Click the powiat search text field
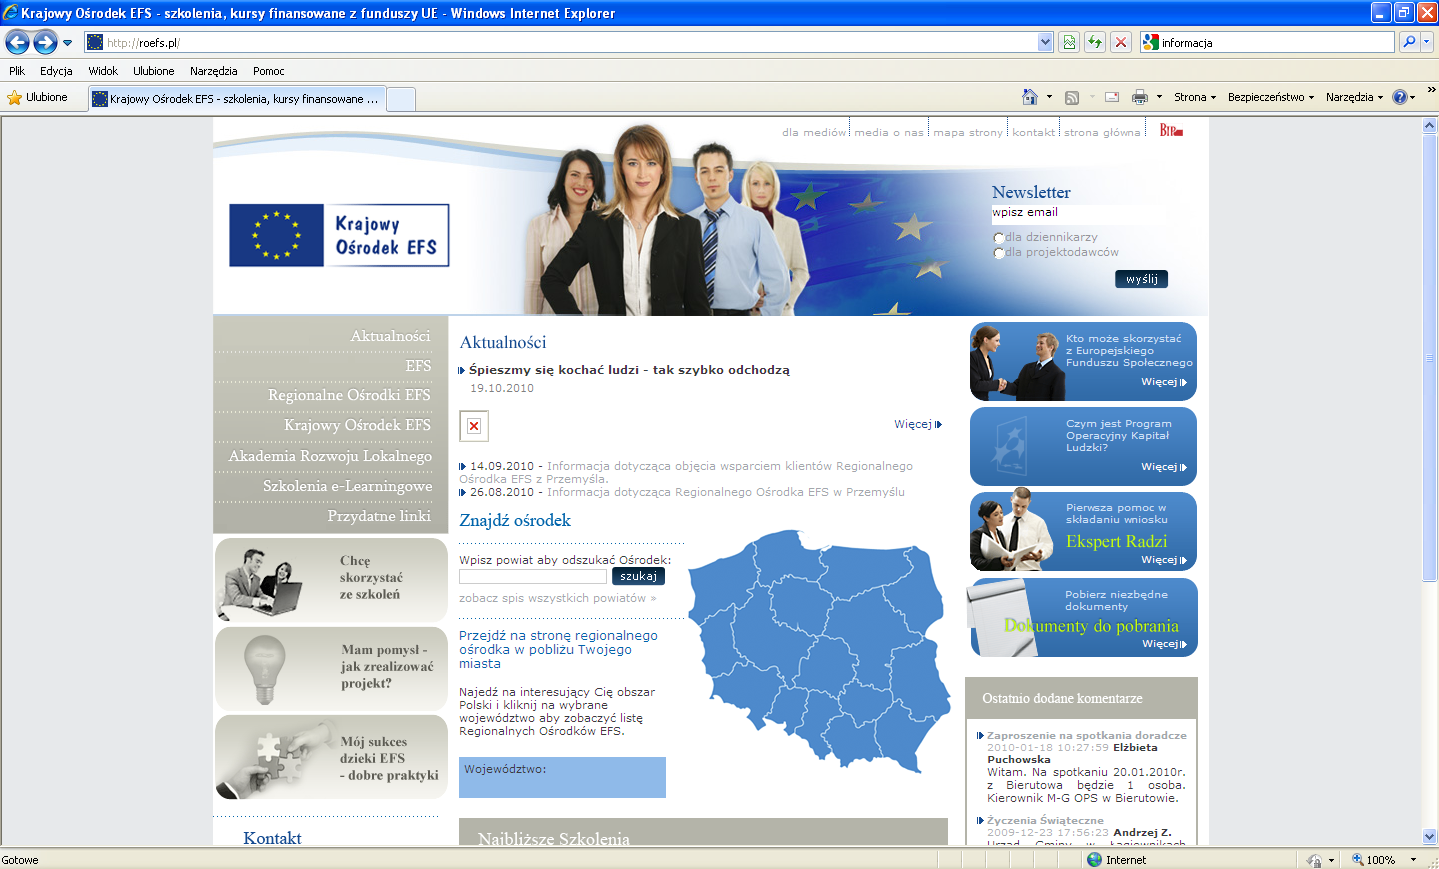Viewport: 1439px width, 869px height. click(x=533, y=576)
